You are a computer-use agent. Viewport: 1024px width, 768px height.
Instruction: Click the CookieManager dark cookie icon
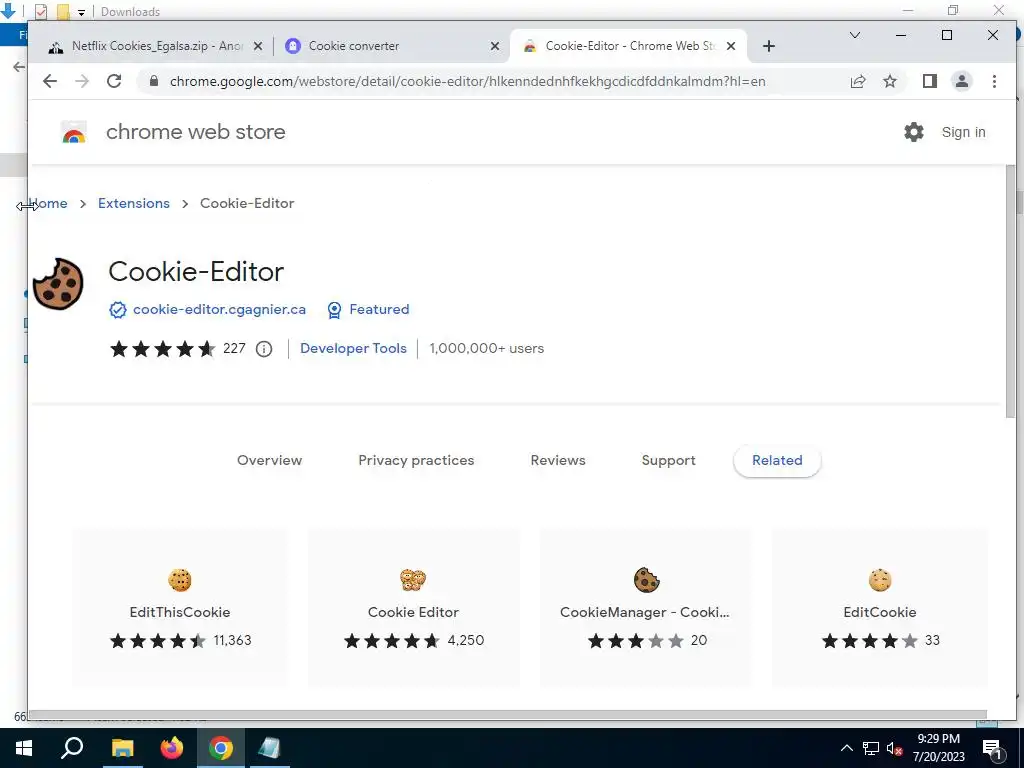647,579
